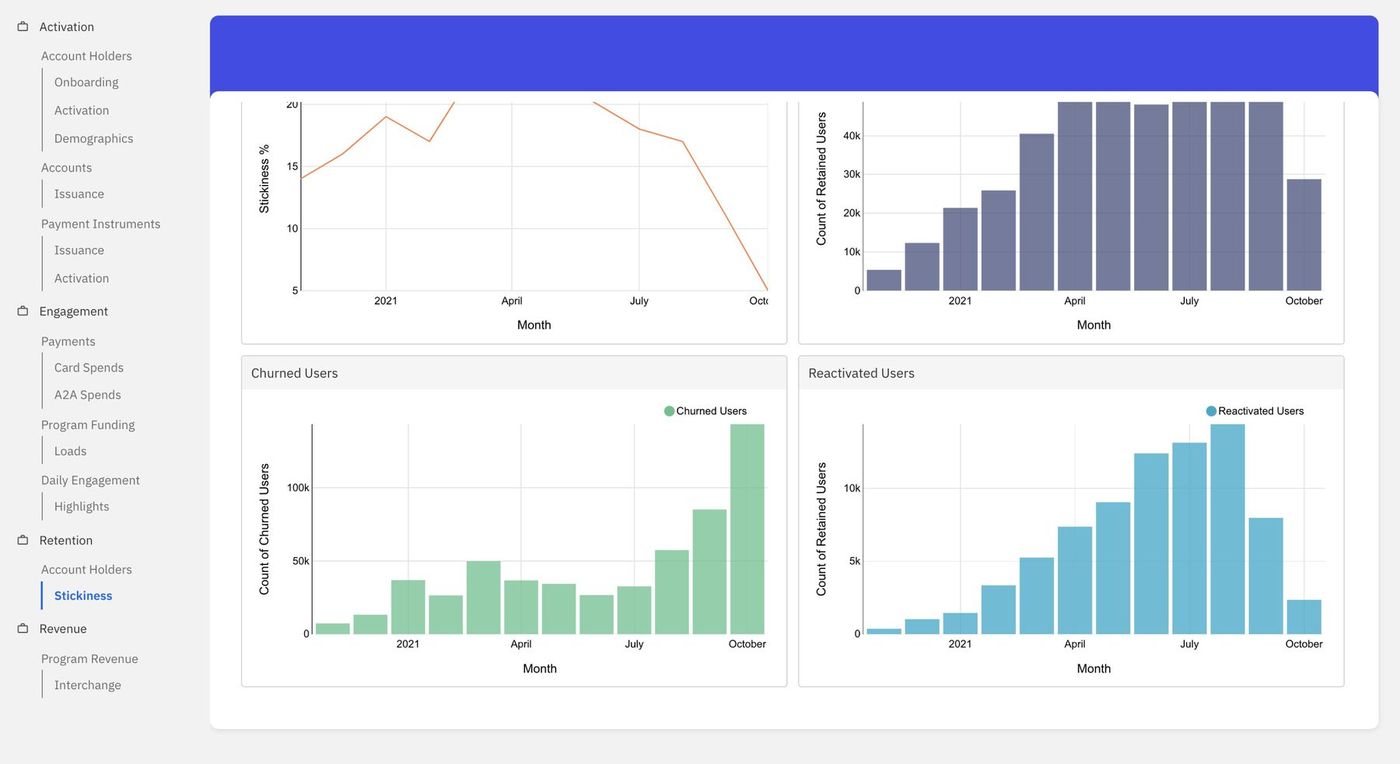Open the A2A Spends page
Screen dimensions: 1400x764
[87, 395]
